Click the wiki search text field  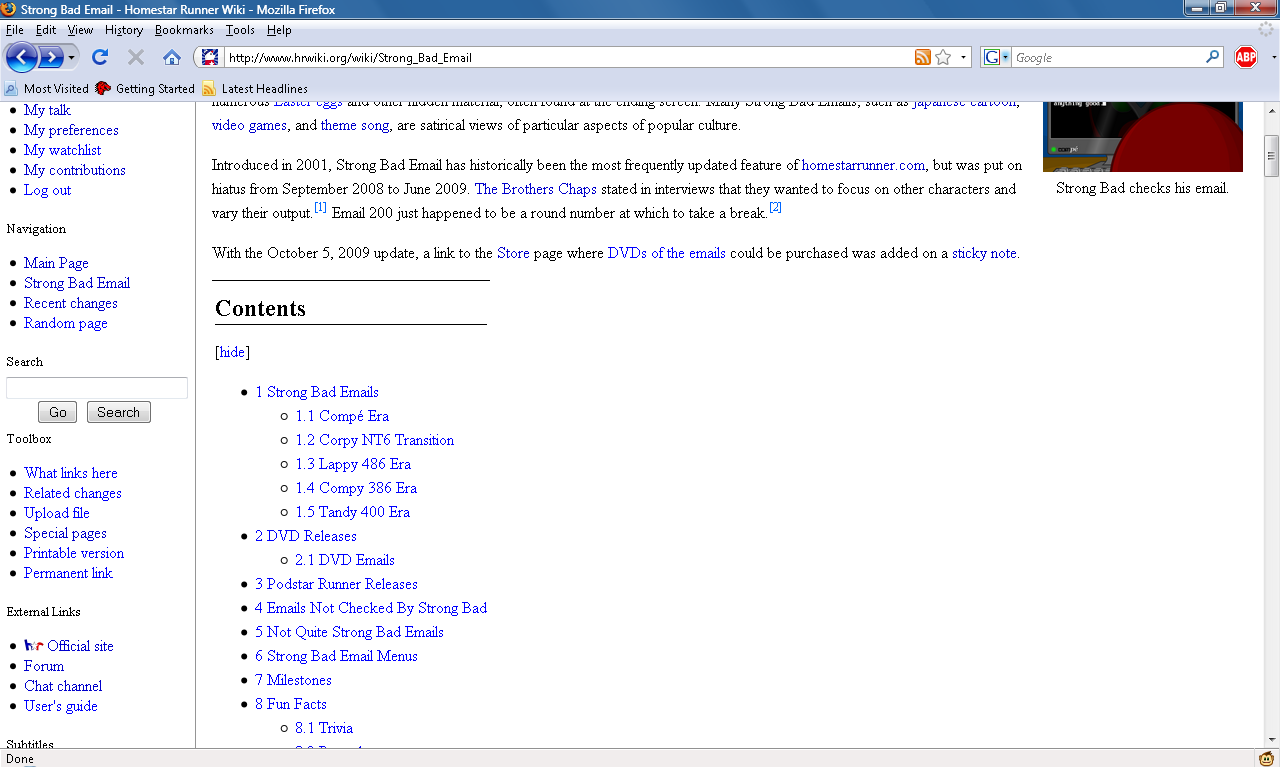97,388
